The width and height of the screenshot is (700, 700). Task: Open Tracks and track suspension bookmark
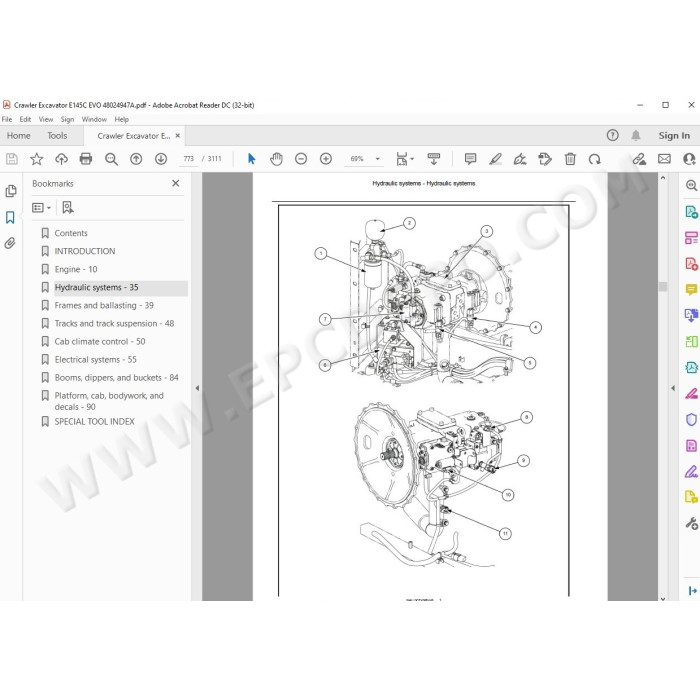pos(114,324)
